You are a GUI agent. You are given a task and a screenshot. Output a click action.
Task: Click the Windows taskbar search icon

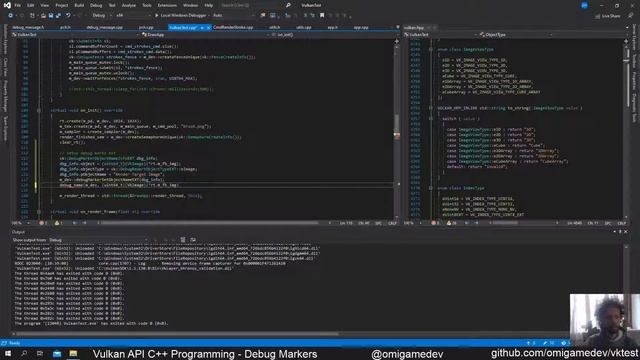pos(24,353)
